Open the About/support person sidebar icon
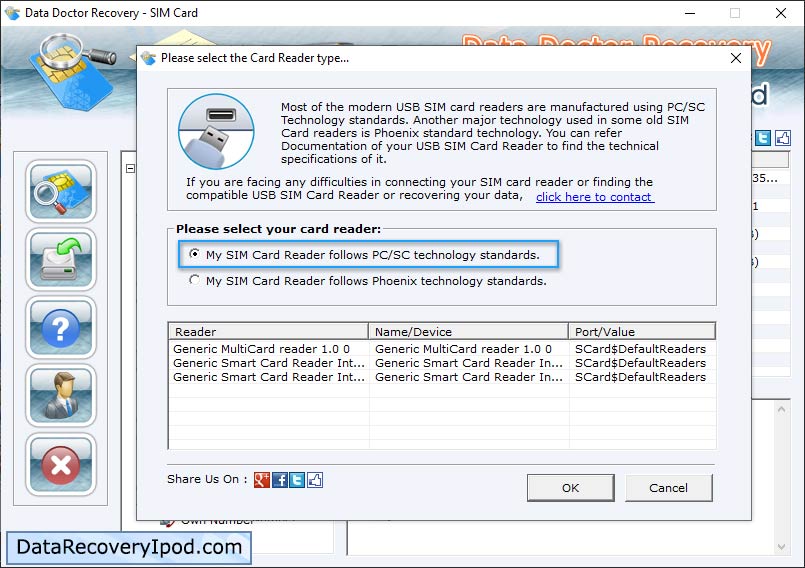Viewport: 805px width, 568px height. 61,396
